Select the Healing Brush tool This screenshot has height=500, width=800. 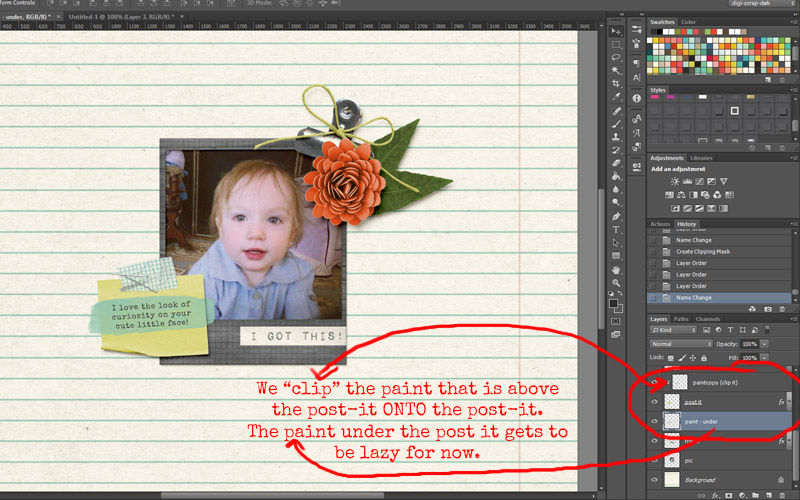pos(616,110)
